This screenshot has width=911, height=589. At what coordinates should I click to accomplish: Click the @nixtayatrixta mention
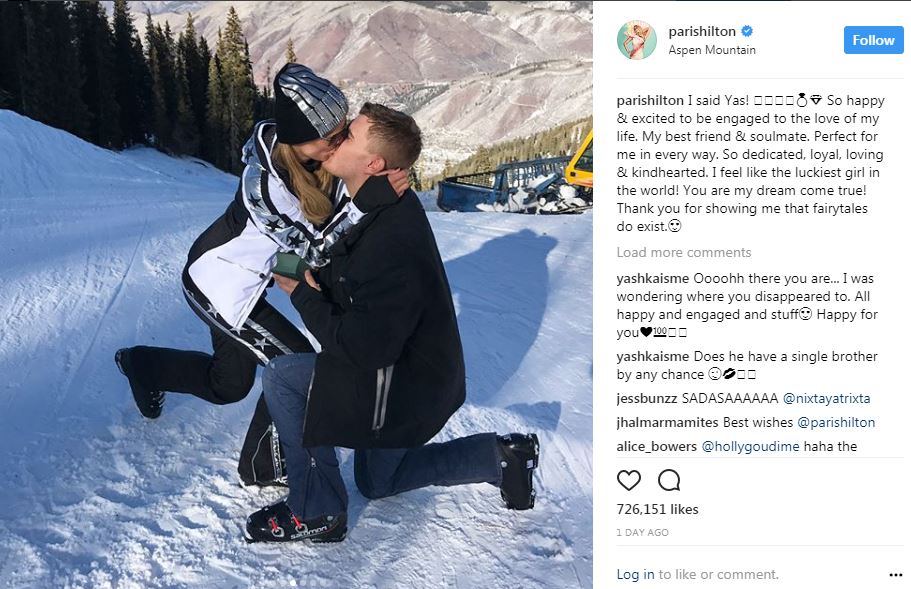click(x=827, y=398)
